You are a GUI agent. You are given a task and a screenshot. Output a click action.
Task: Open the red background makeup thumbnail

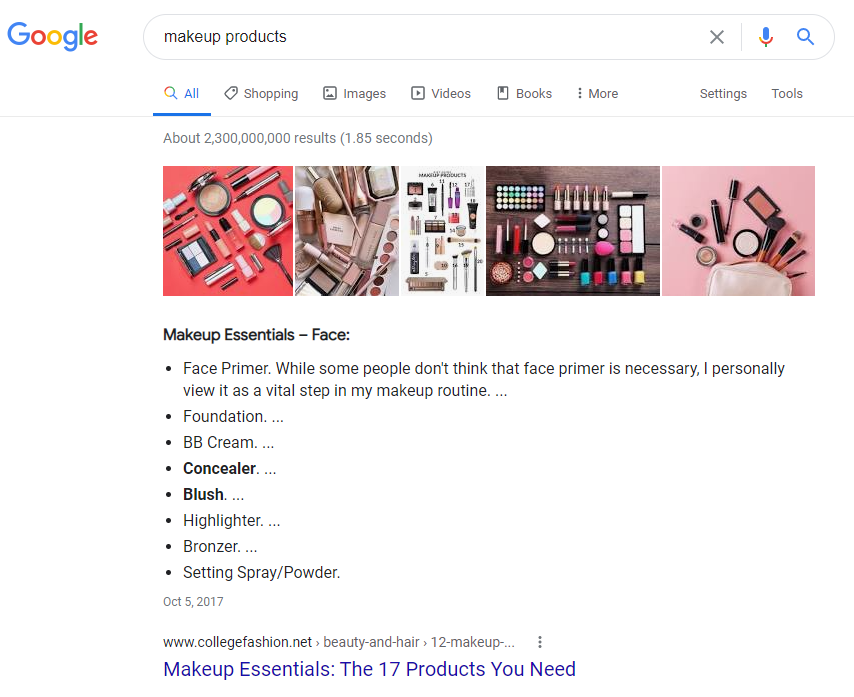point(228,231)
